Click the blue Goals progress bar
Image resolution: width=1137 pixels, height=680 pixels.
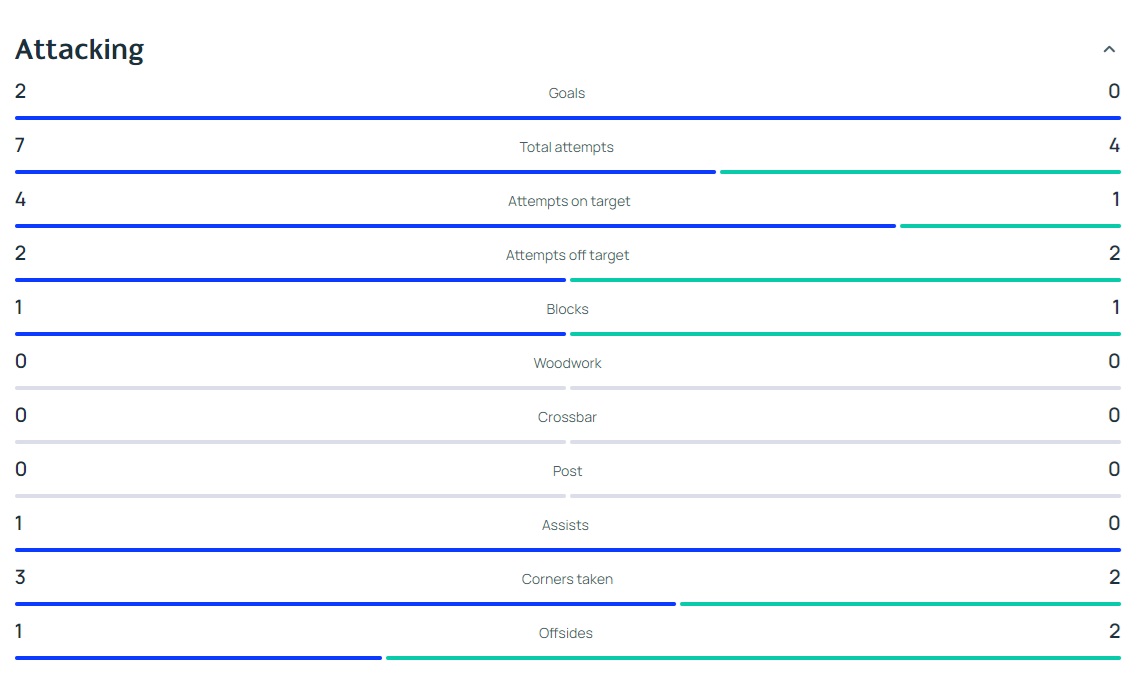568,117
